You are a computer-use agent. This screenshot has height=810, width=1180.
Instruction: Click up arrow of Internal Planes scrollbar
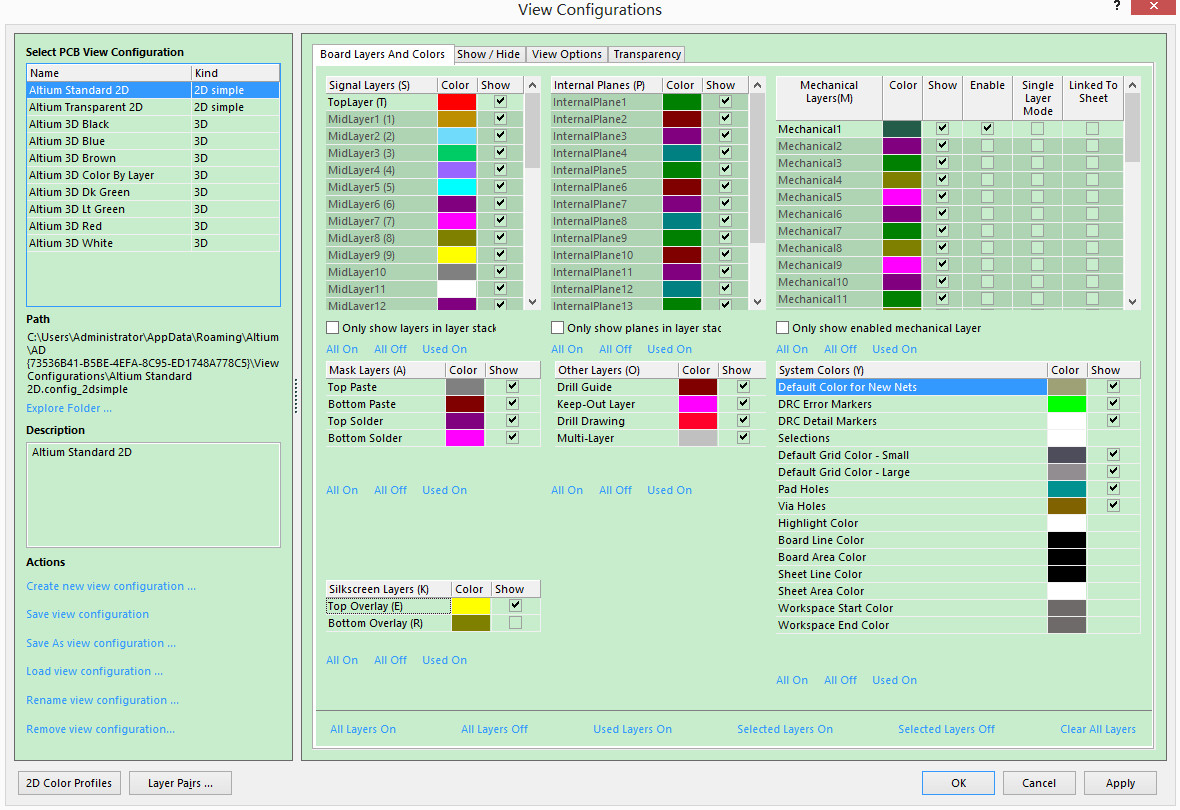pos(758,85)
